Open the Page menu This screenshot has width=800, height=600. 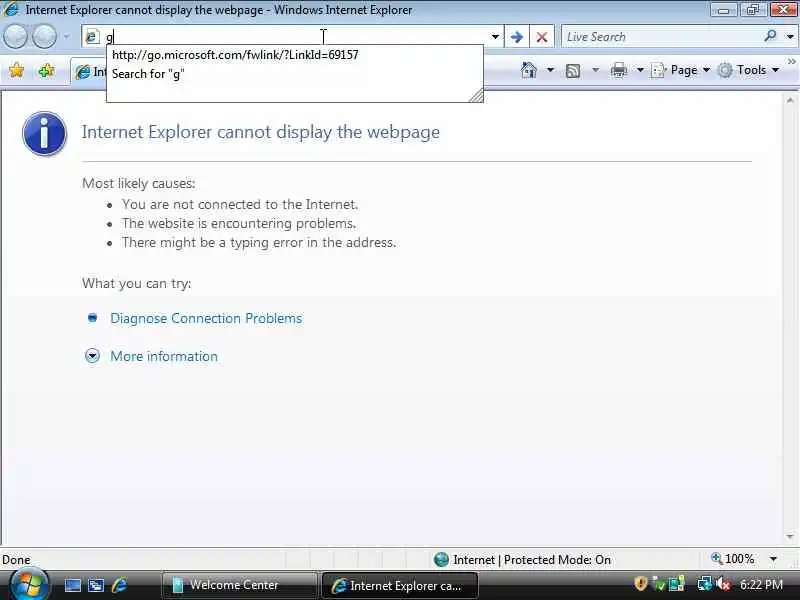pos(681,70)
